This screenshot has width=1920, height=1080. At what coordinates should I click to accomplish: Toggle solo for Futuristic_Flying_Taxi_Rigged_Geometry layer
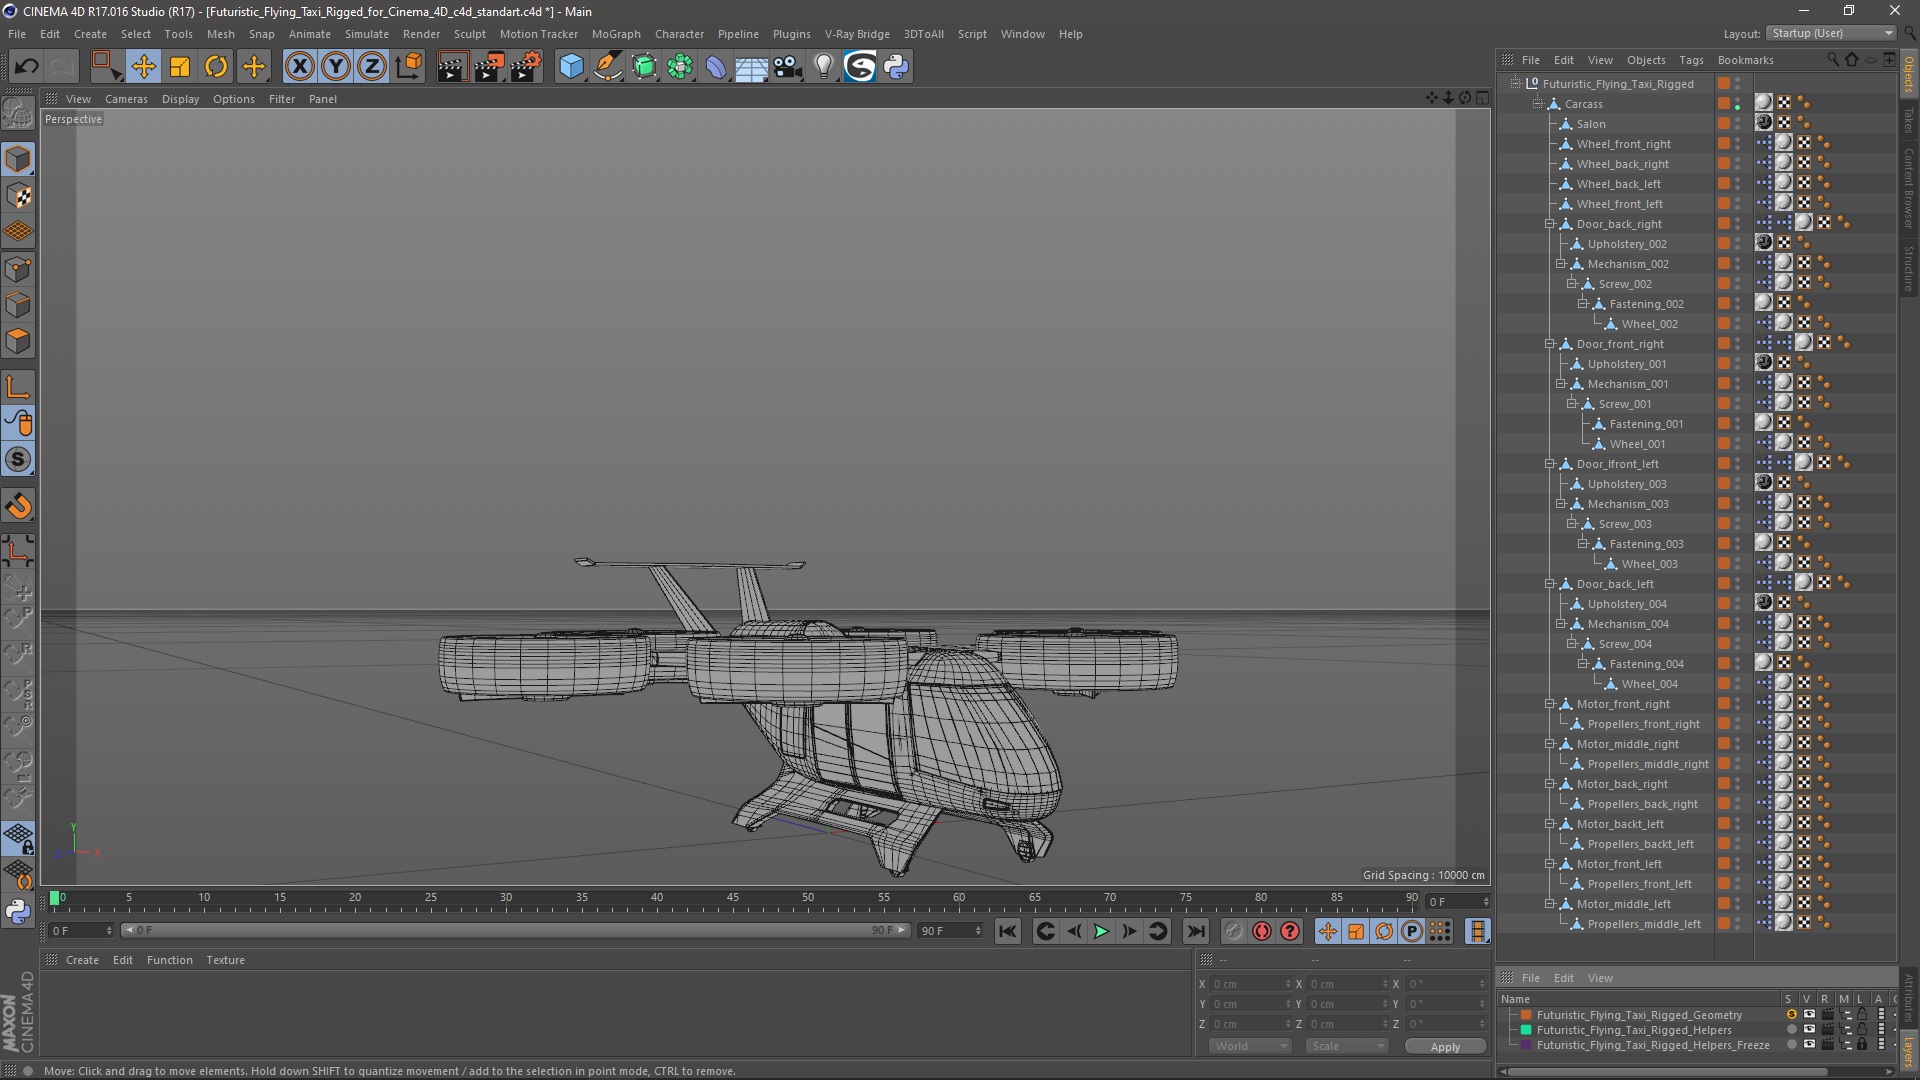point(1791,1015)
